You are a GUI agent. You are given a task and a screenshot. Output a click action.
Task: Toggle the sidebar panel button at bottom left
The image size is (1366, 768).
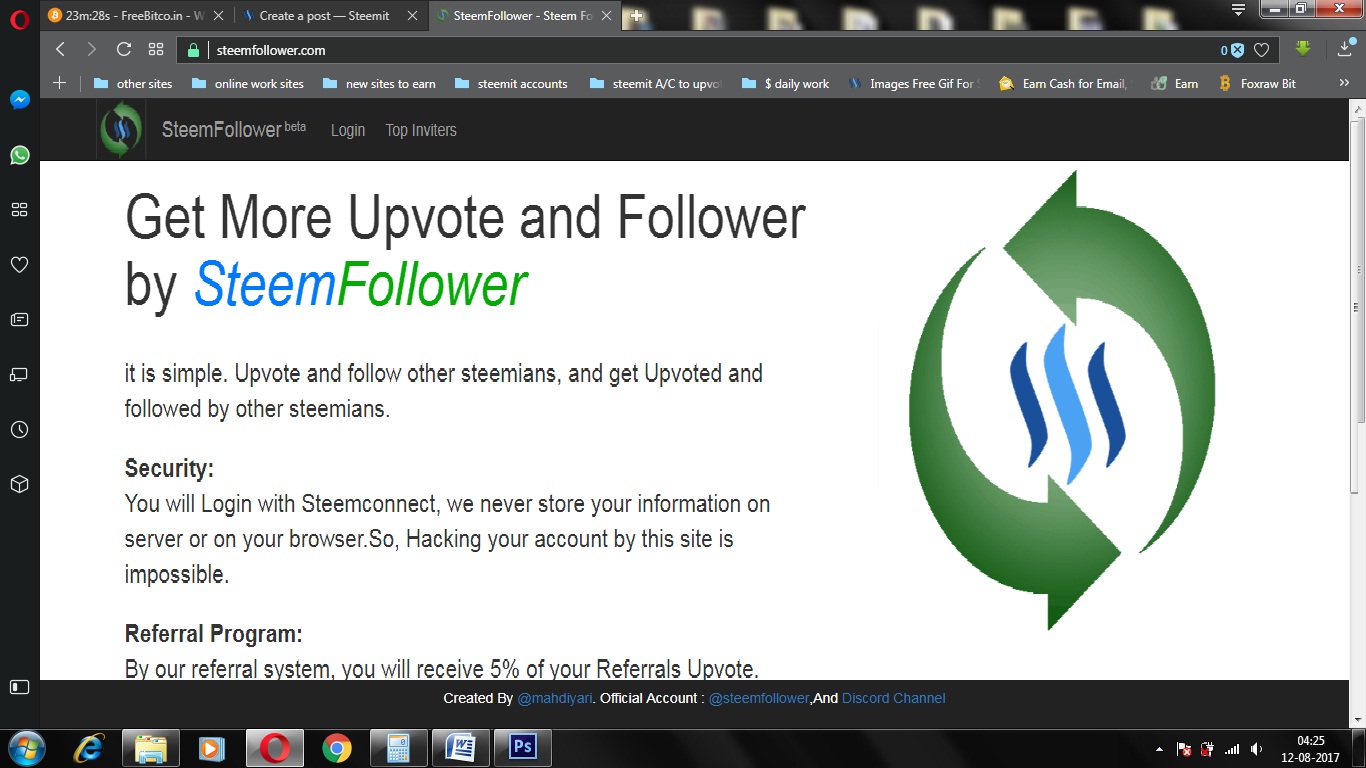(x=19, y=687)
